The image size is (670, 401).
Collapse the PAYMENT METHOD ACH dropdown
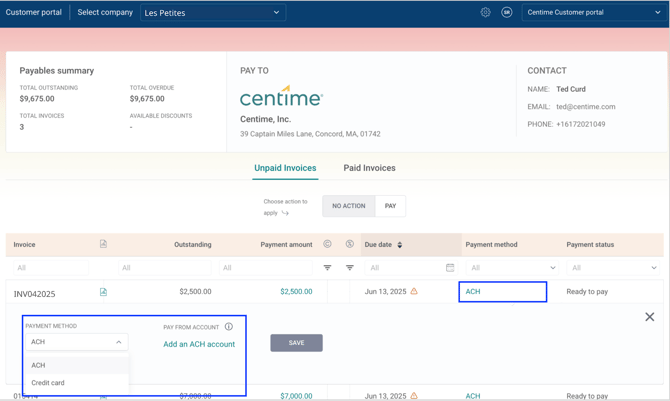coord(76,342)
